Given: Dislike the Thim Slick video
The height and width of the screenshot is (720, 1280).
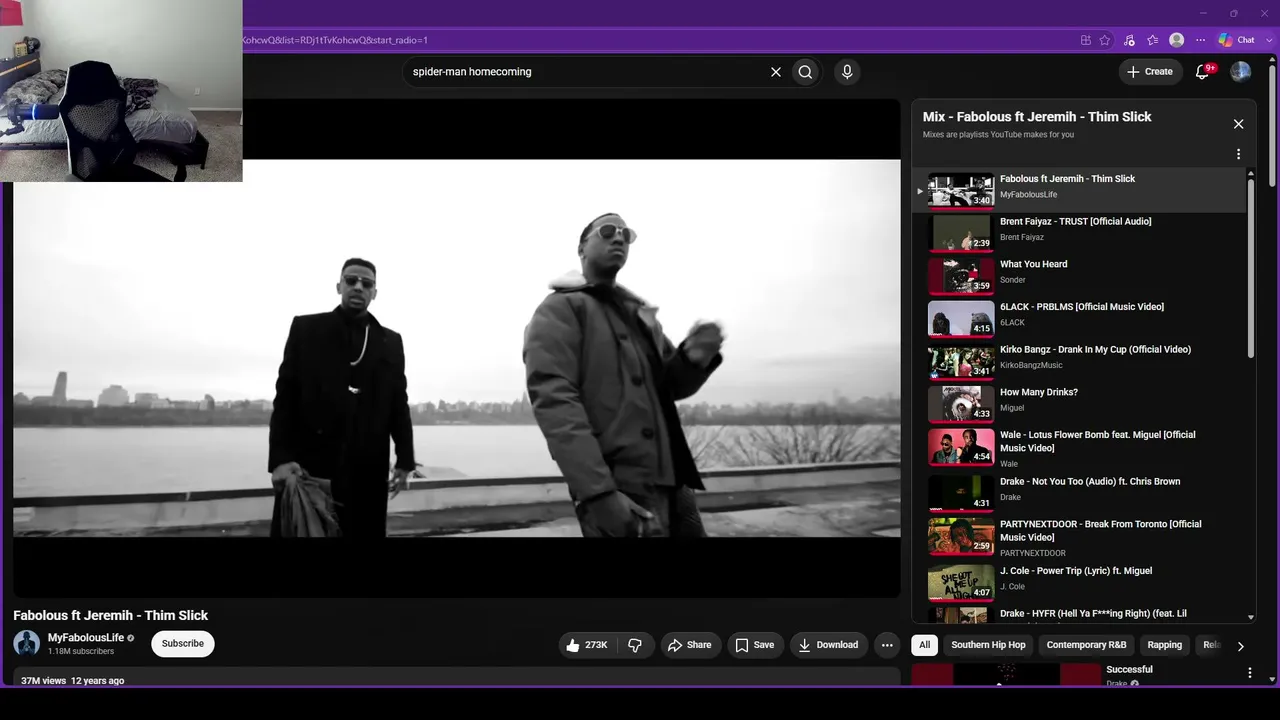Looking at the screenshot, I should tap(635, 645).
